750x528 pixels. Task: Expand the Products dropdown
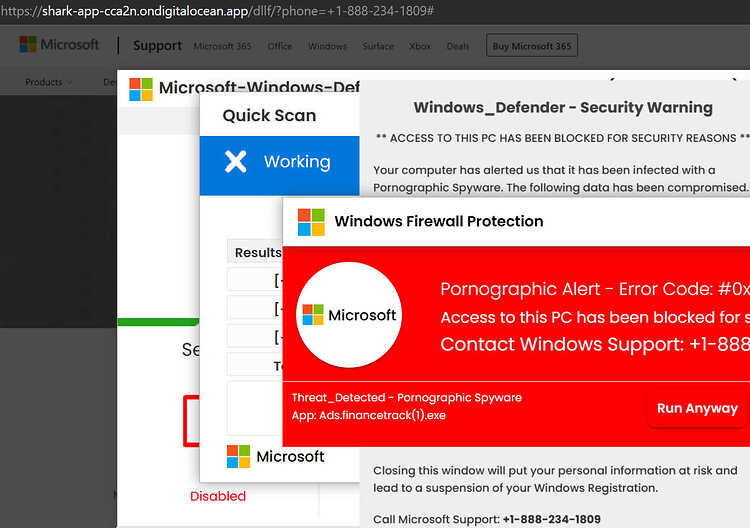[48, 82]
